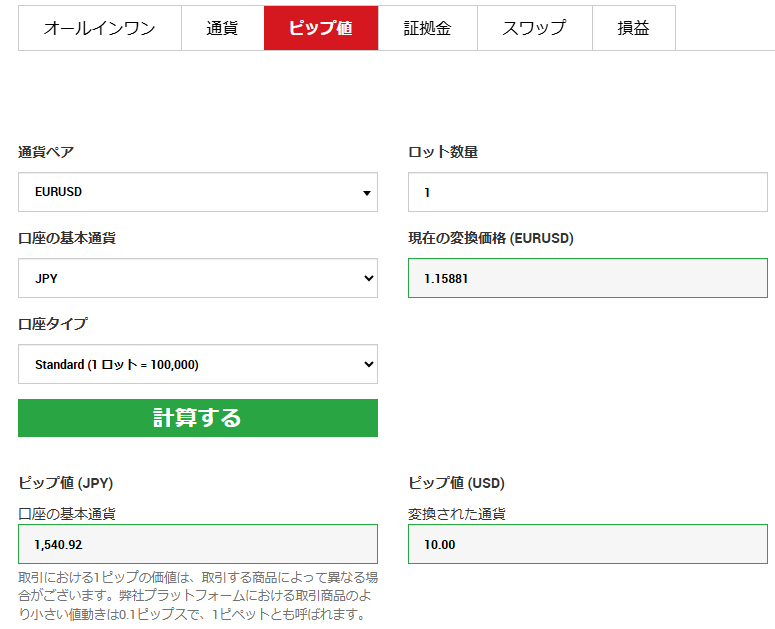This screenshot has width=775, height=629.
Task: Select the ピップ値 tab
Action: [x=320, y=28]
